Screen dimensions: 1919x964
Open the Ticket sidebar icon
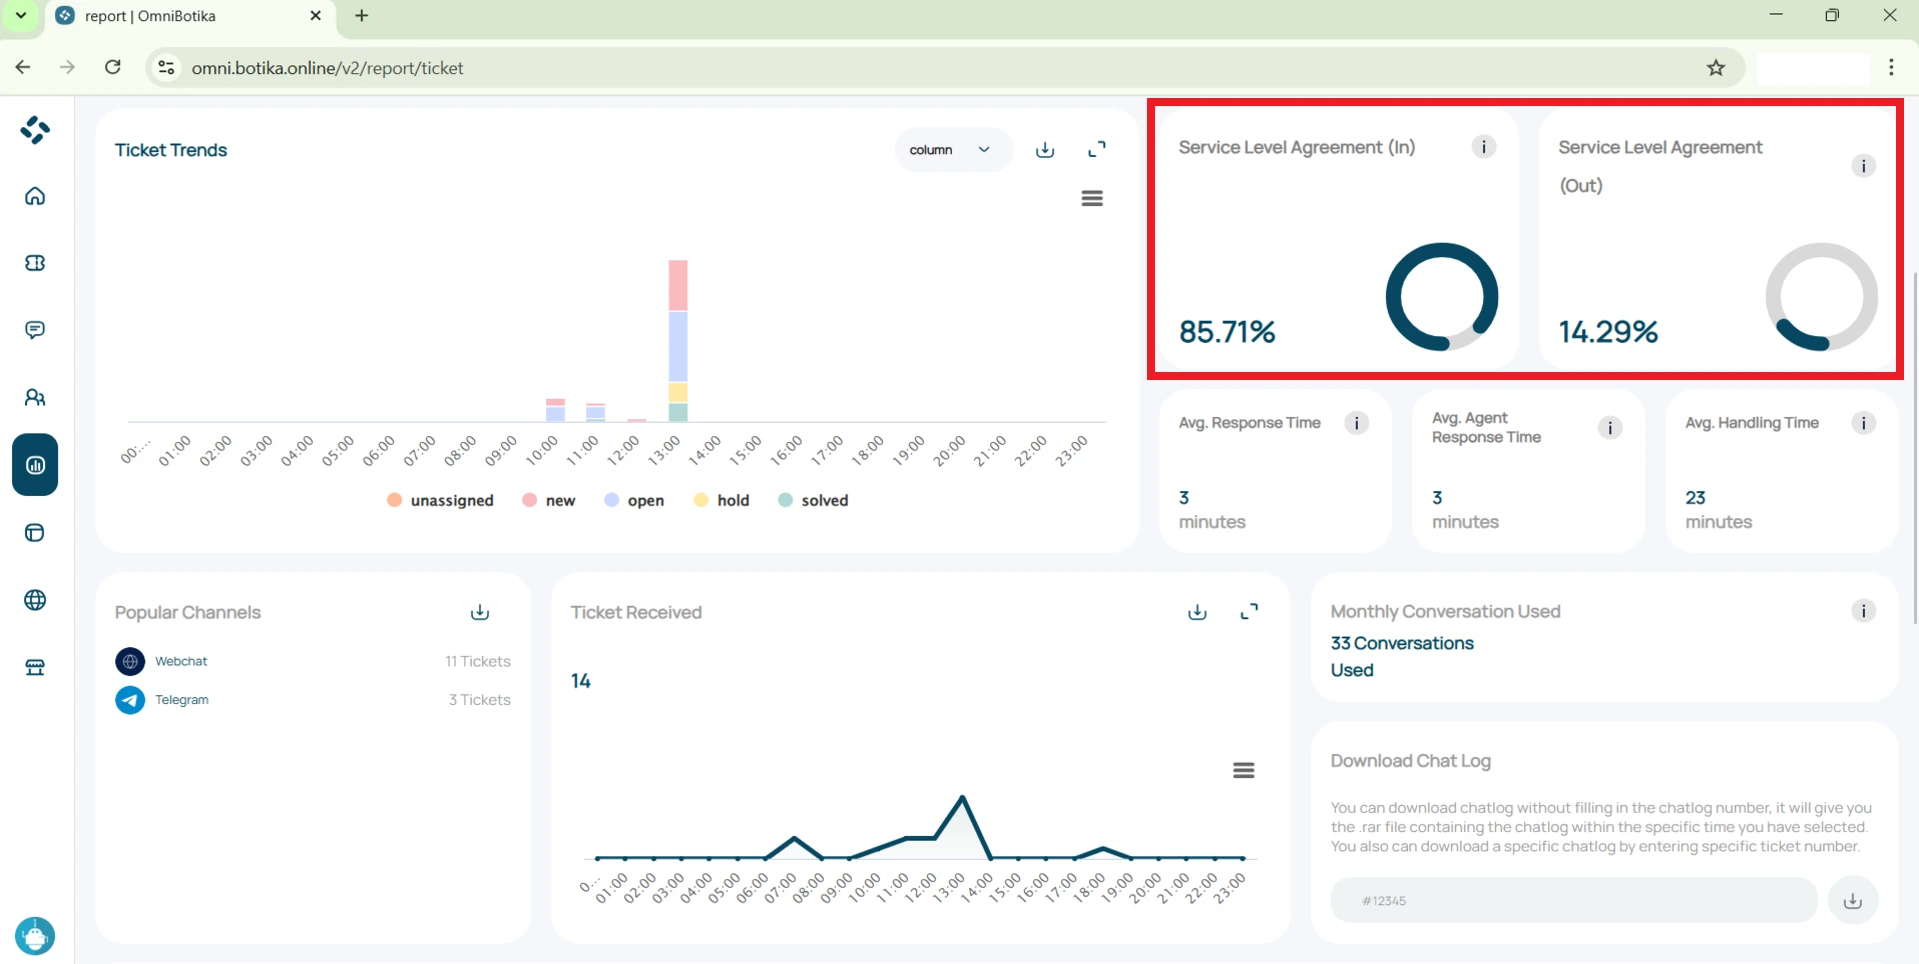[35, 263]
